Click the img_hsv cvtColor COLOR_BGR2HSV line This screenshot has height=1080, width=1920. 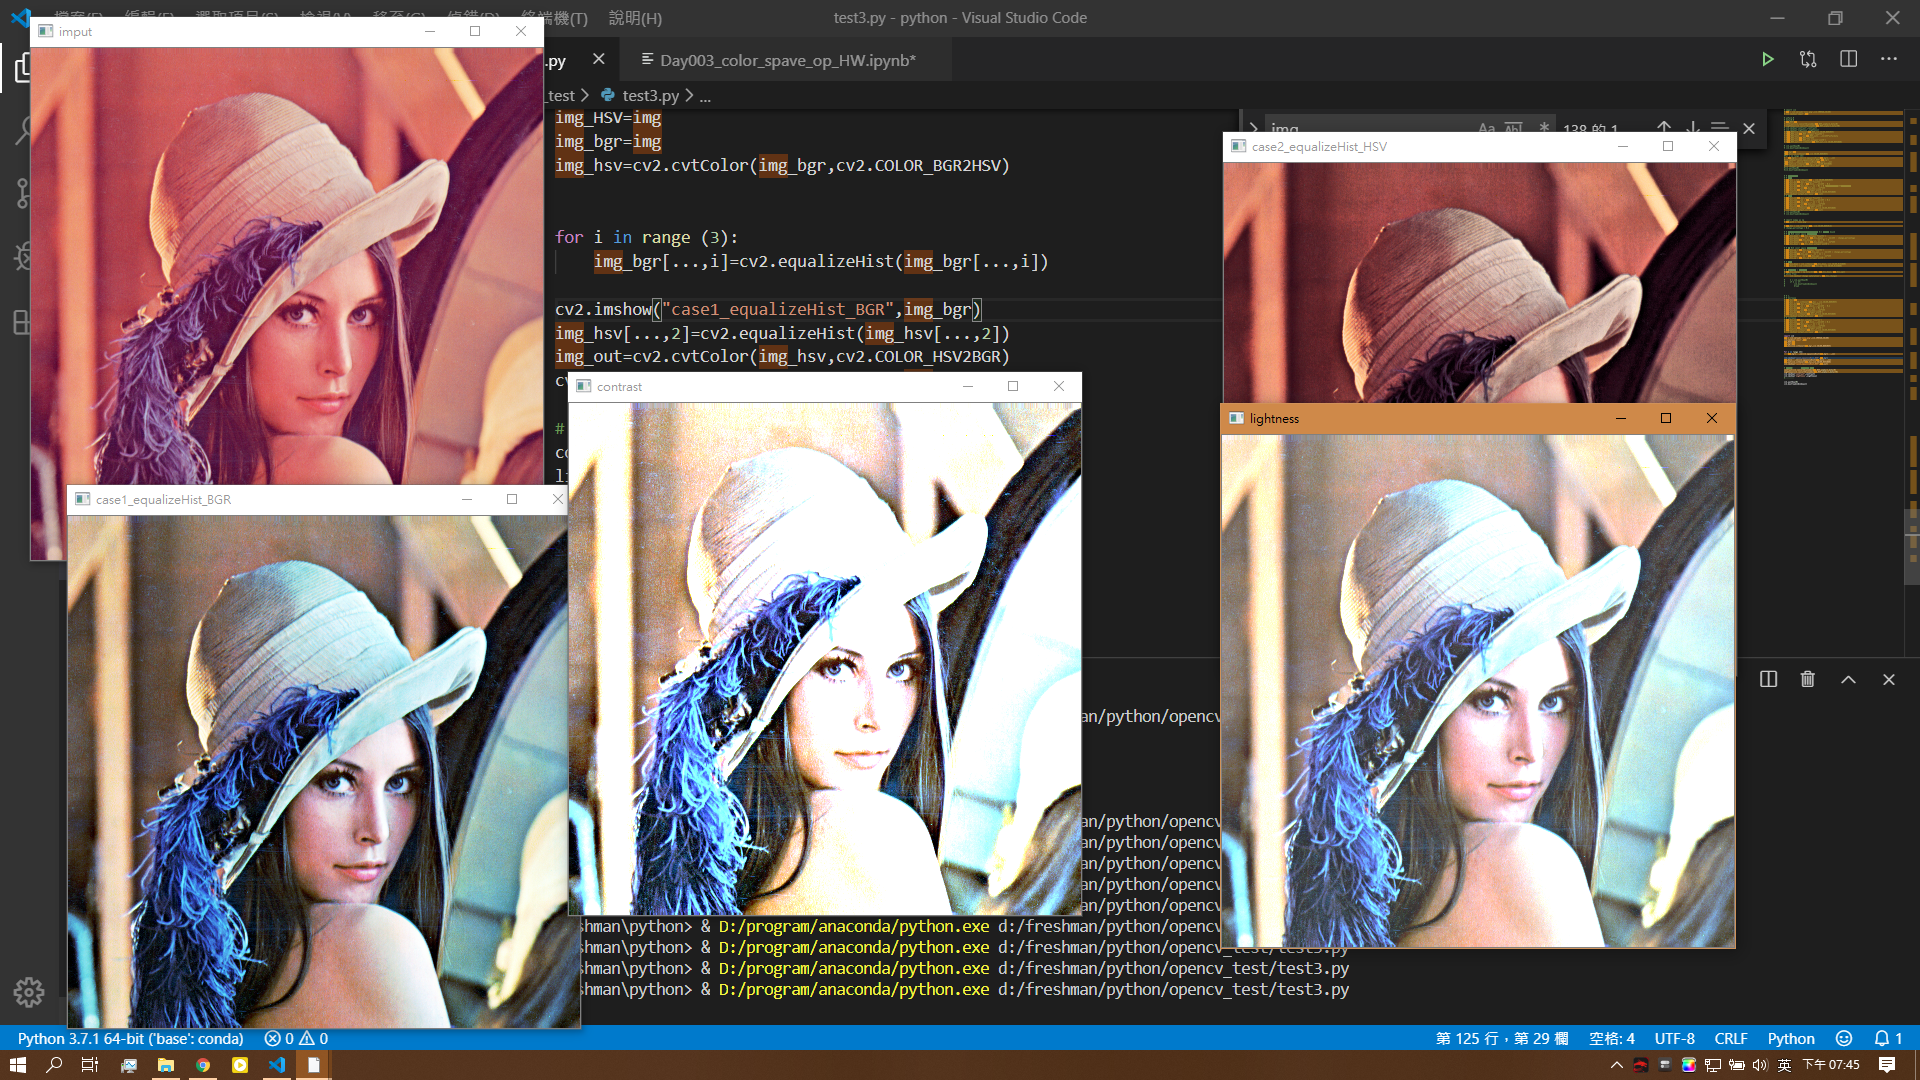[782, 165]
